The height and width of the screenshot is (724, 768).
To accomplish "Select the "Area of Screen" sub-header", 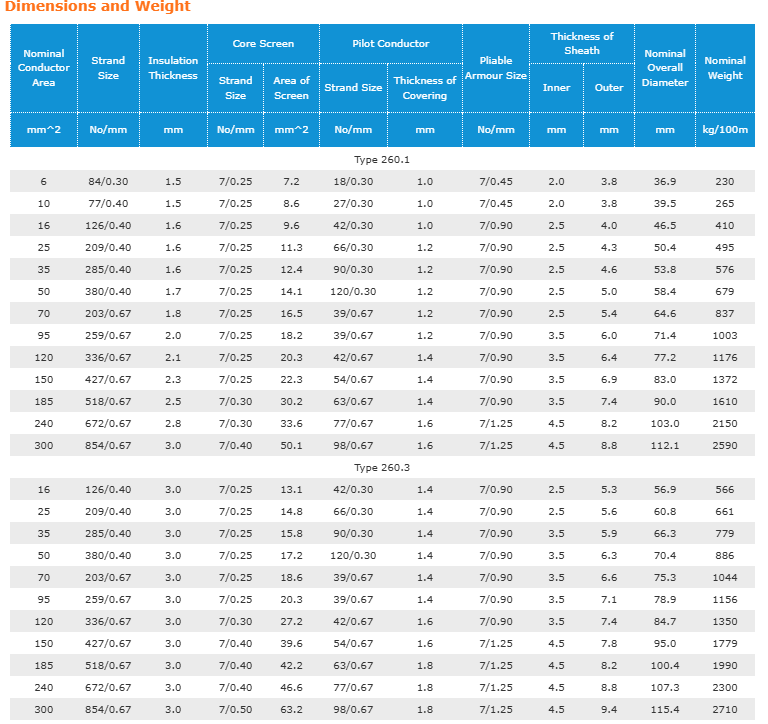I will (x=291, y=88).
